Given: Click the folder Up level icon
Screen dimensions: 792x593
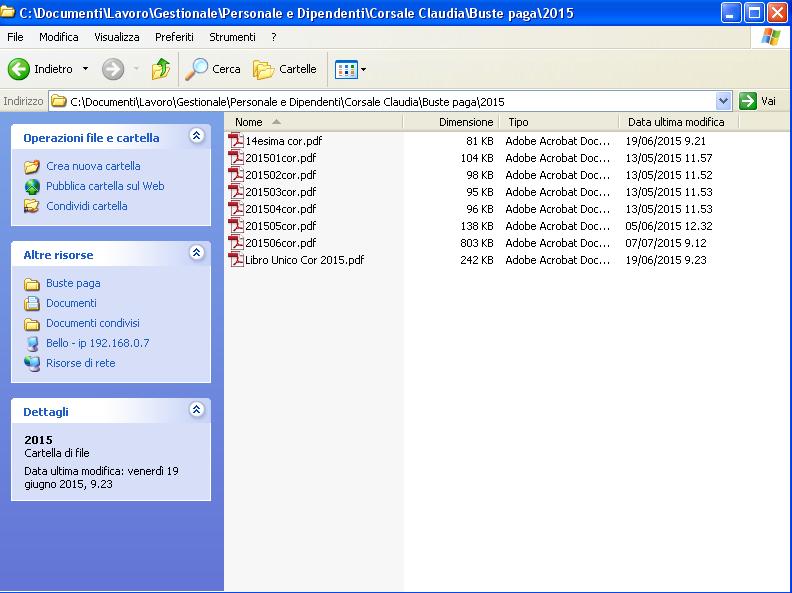Looking at the screenshot, I should pos(161,69).
